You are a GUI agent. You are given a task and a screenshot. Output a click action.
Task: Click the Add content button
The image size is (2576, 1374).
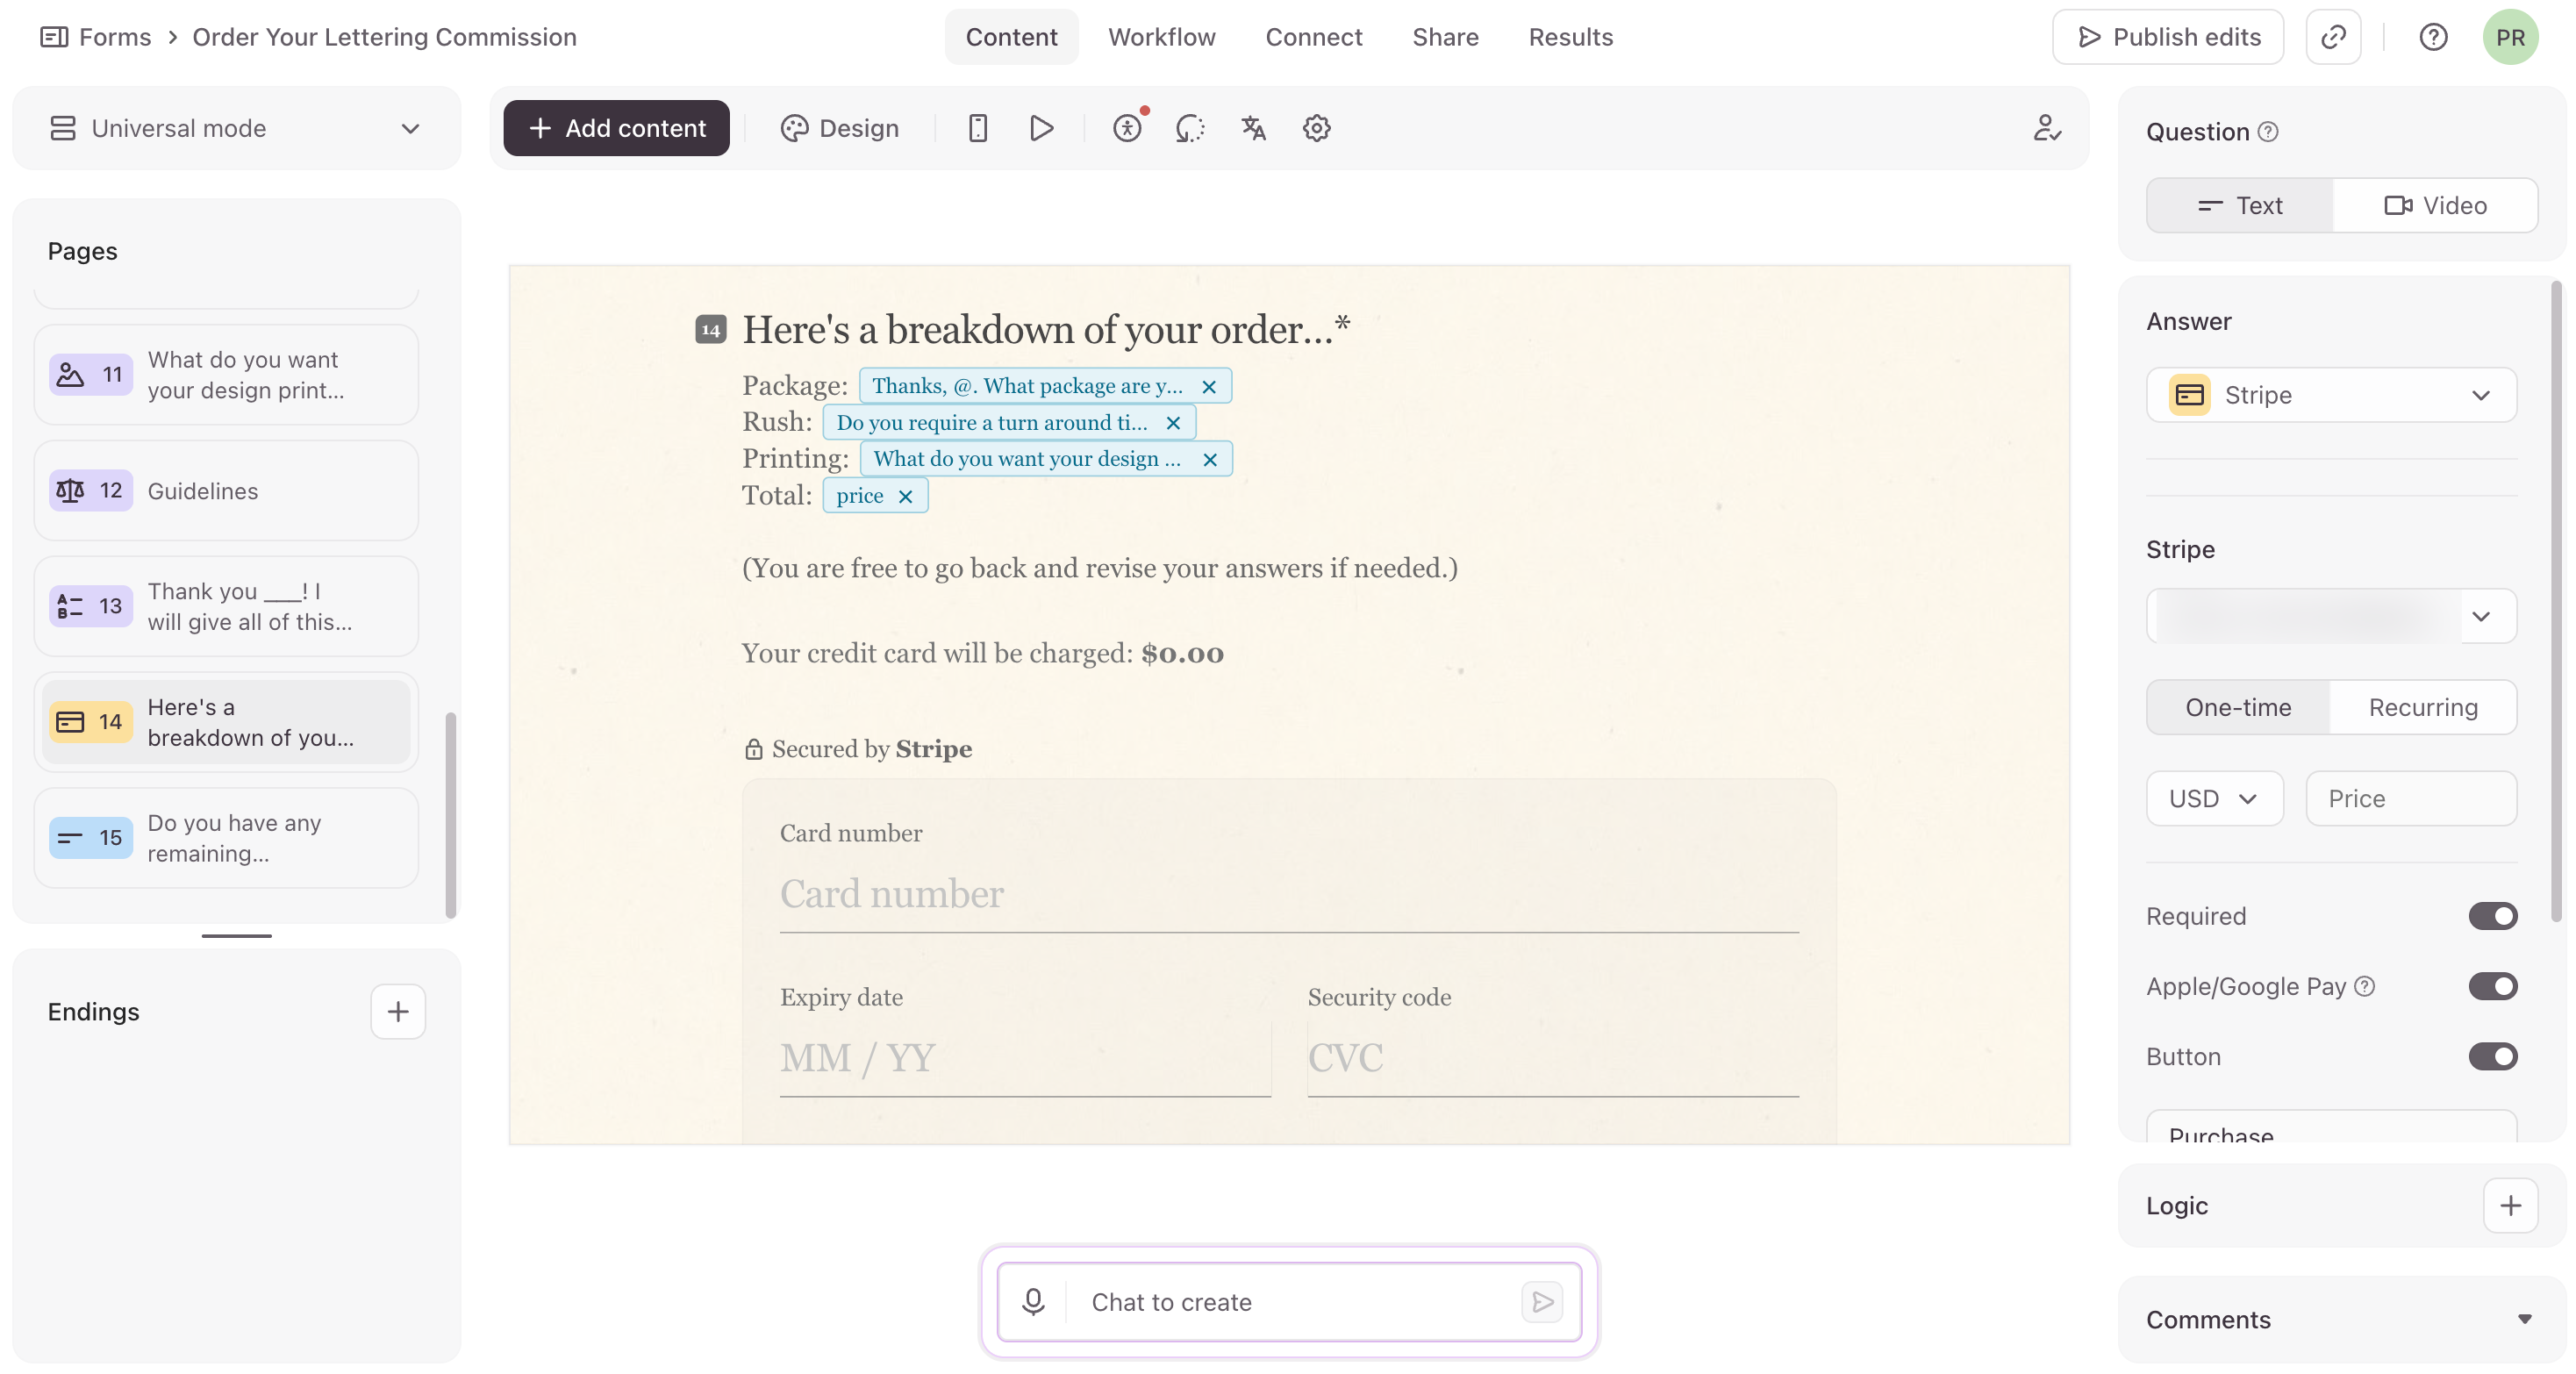tap(616, 128)
